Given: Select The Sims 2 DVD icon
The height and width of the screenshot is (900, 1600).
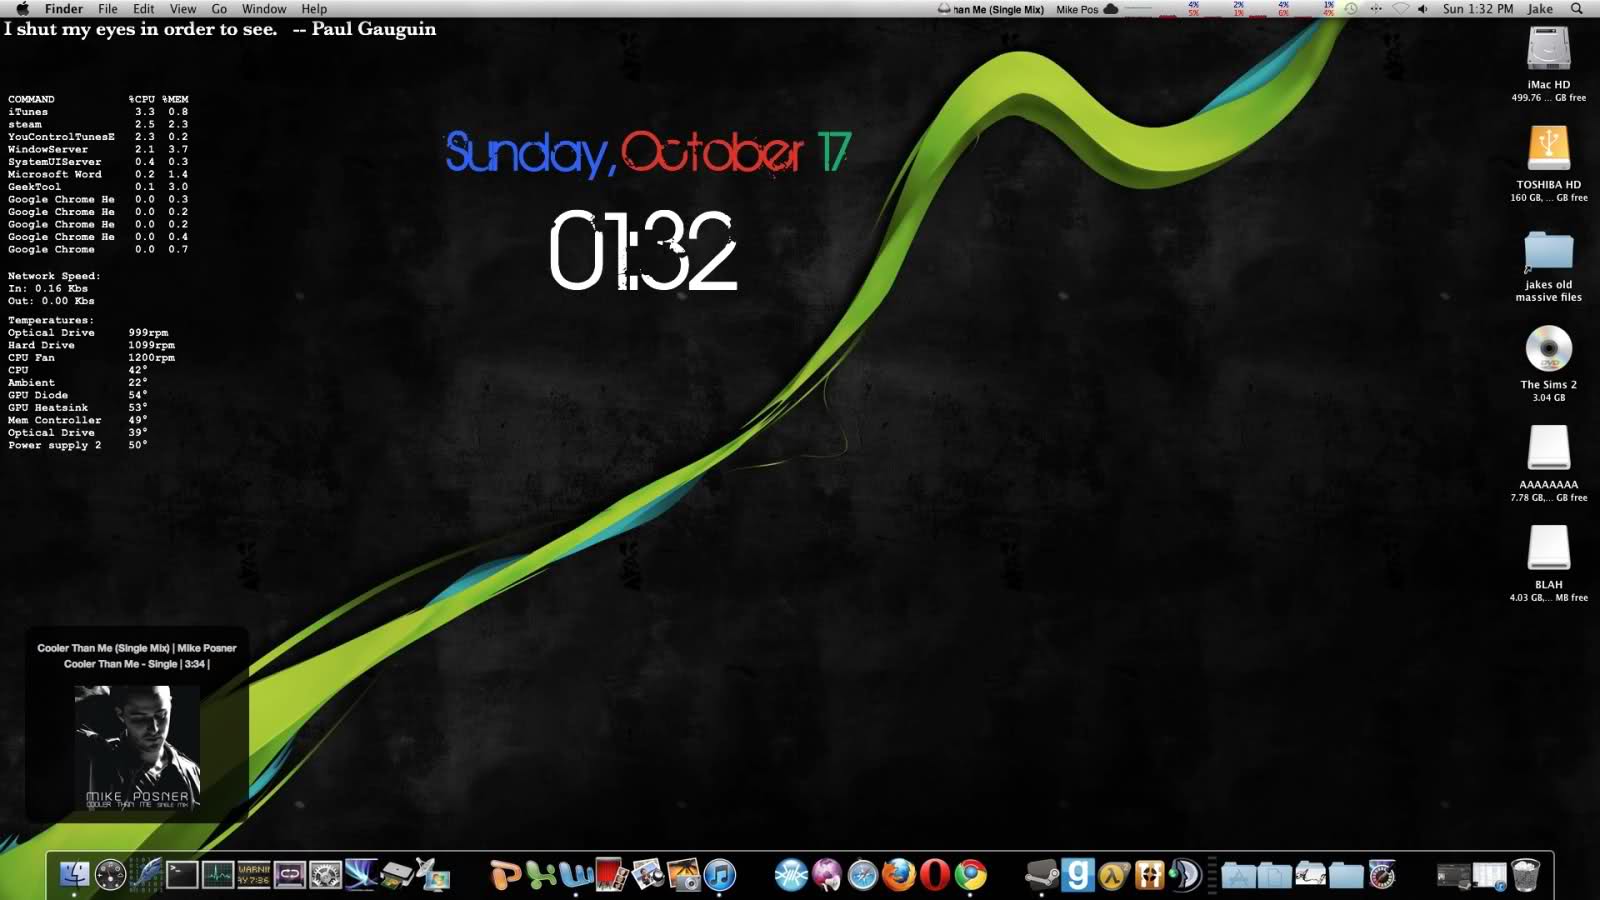Looking at the screenshot, I should coord(1548,348).
